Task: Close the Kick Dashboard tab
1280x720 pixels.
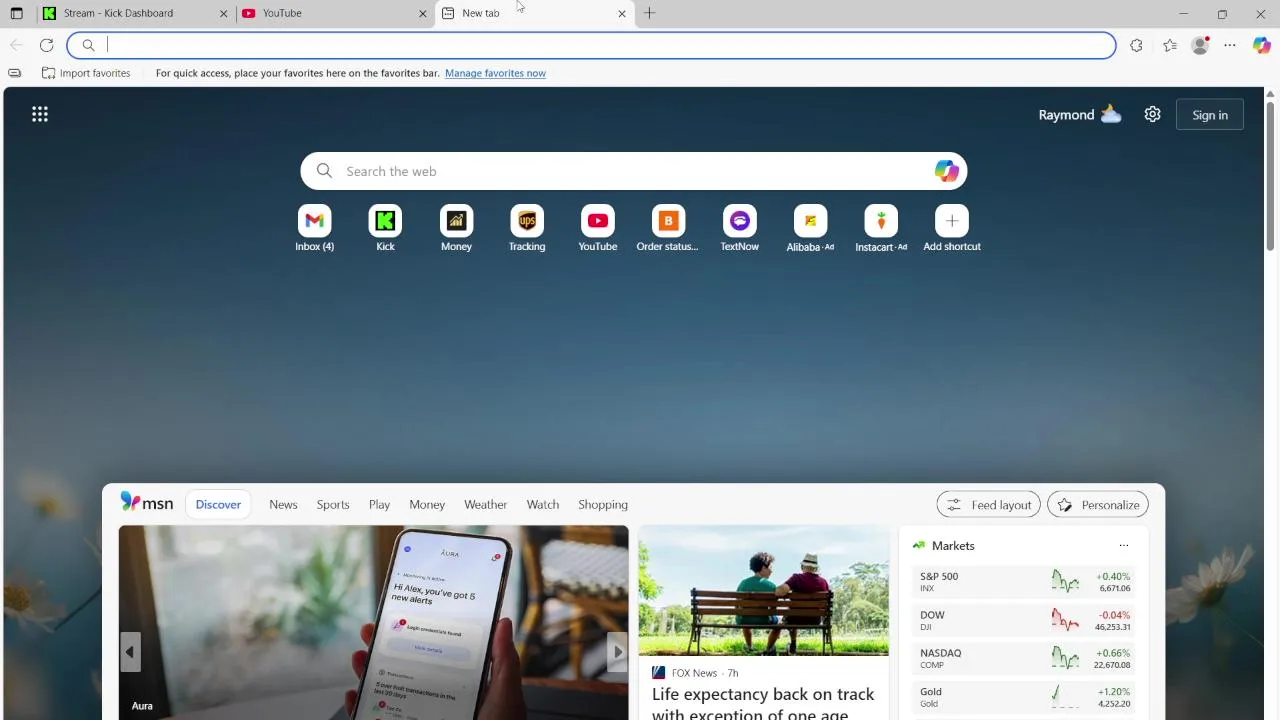Action: 223,13
